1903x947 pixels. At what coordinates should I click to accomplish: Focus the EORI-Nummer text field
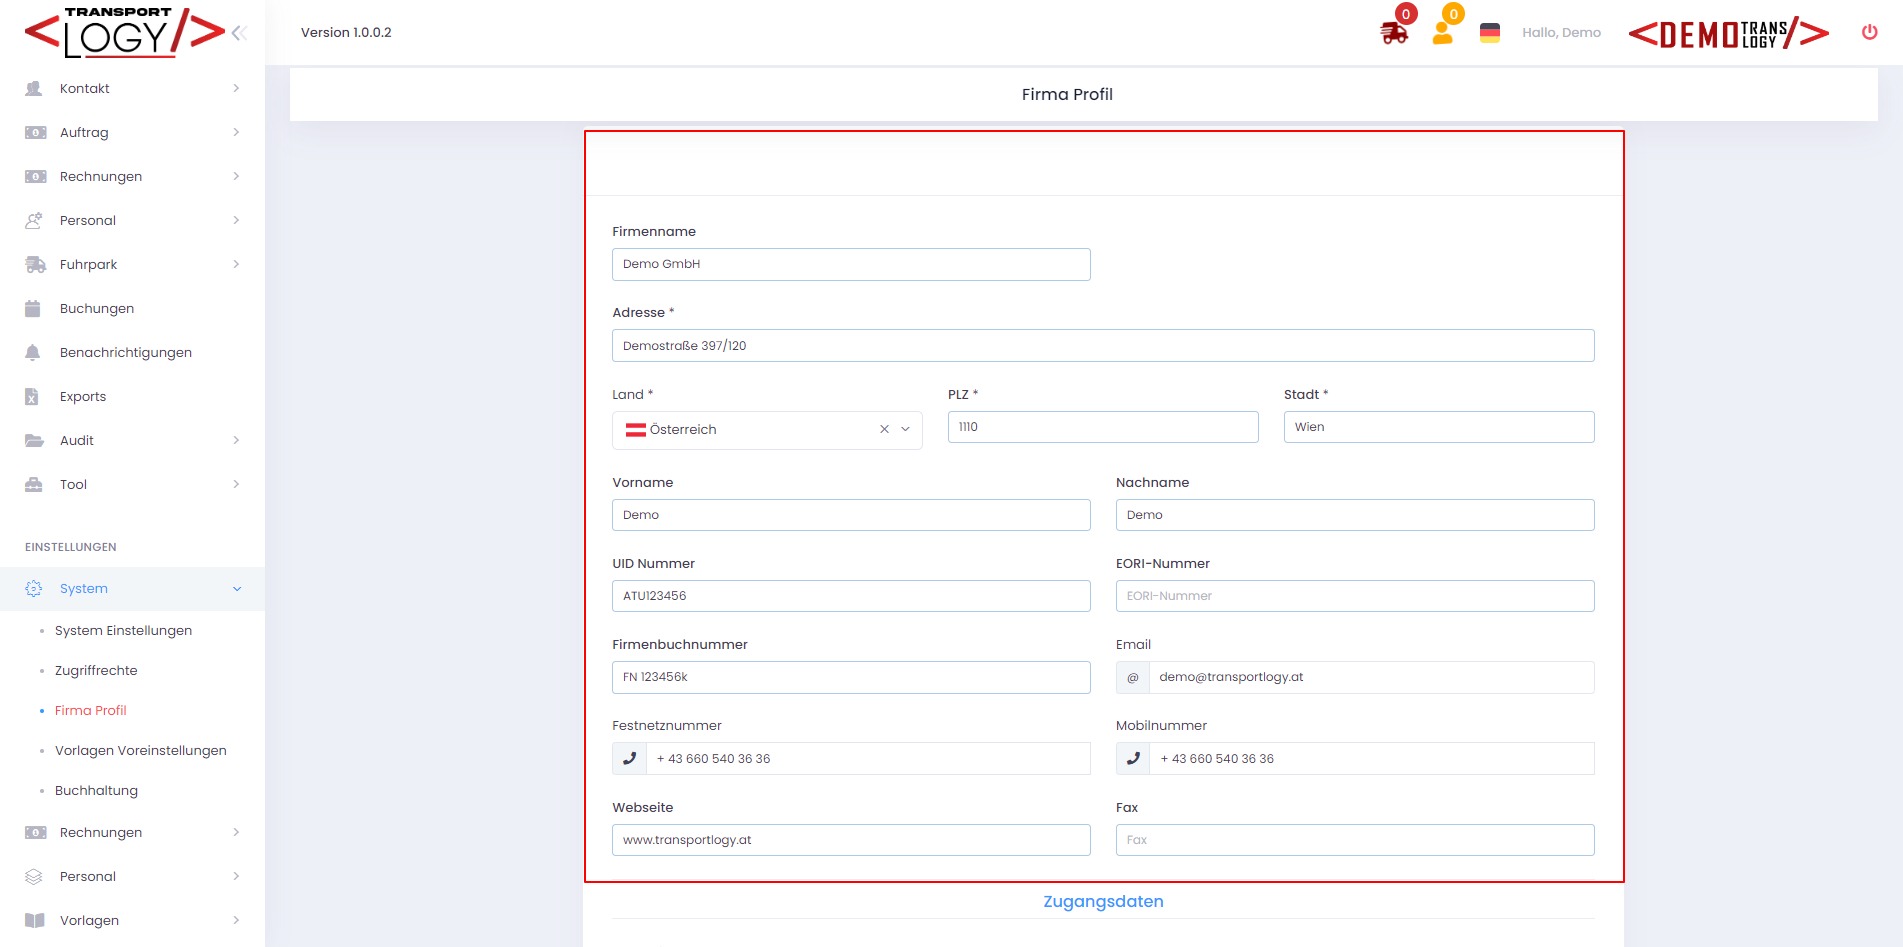pyautogui.click(x=1354, y=596)
